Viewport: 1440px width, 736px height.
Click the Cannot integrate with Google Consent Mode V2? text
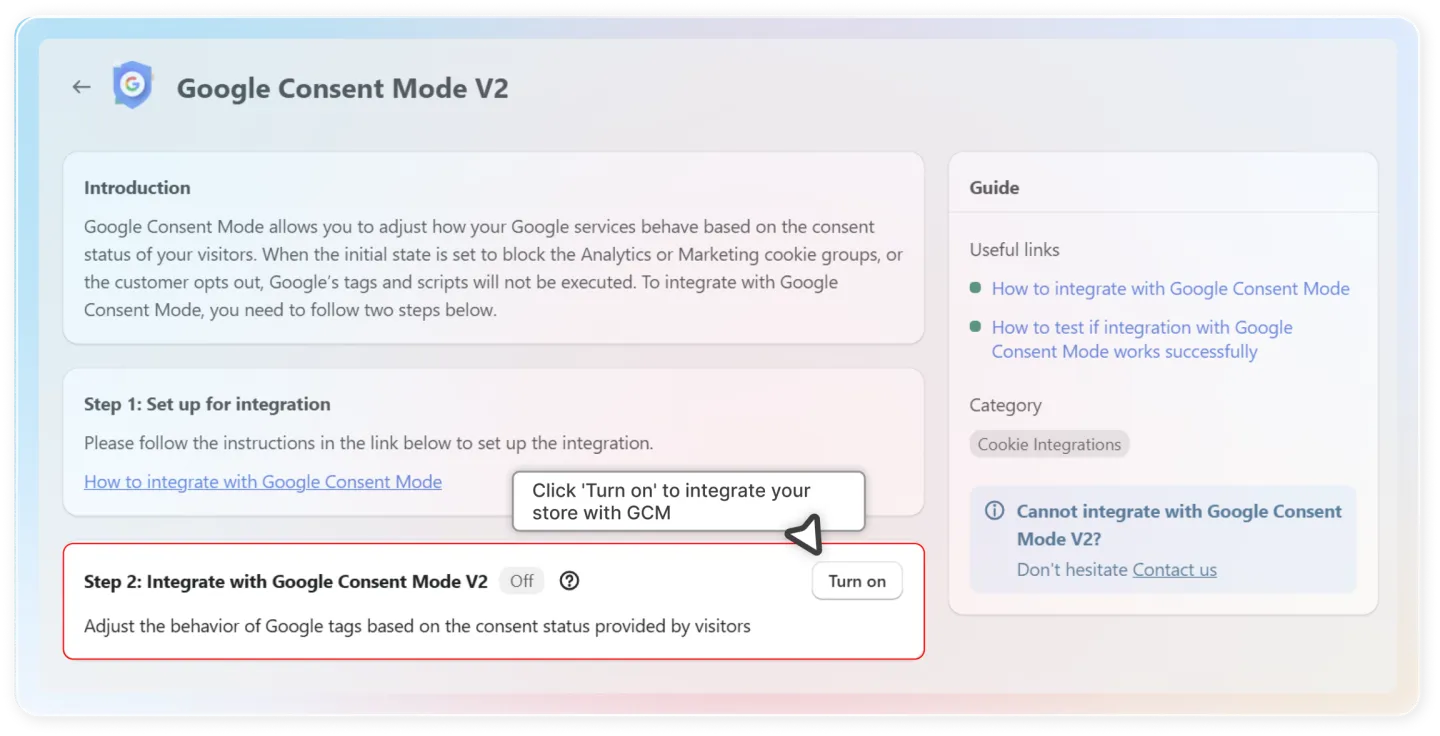tap(1179, 525)
